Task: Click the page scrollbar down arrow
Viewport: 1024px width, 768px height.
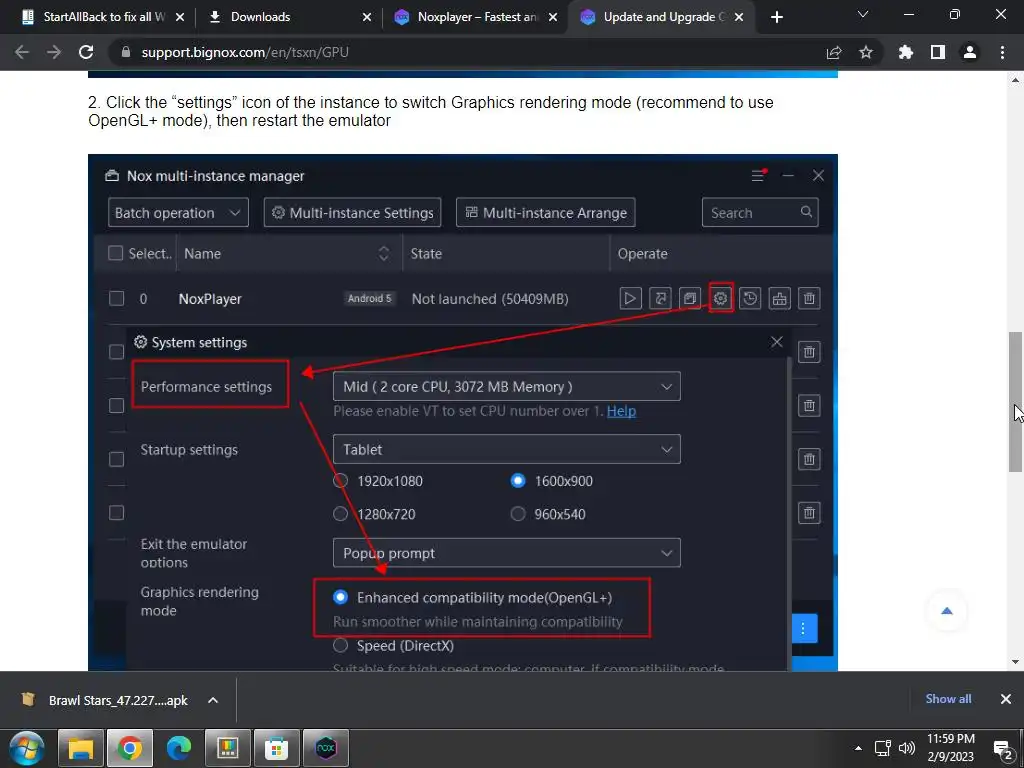Action: click(1016, 662)
